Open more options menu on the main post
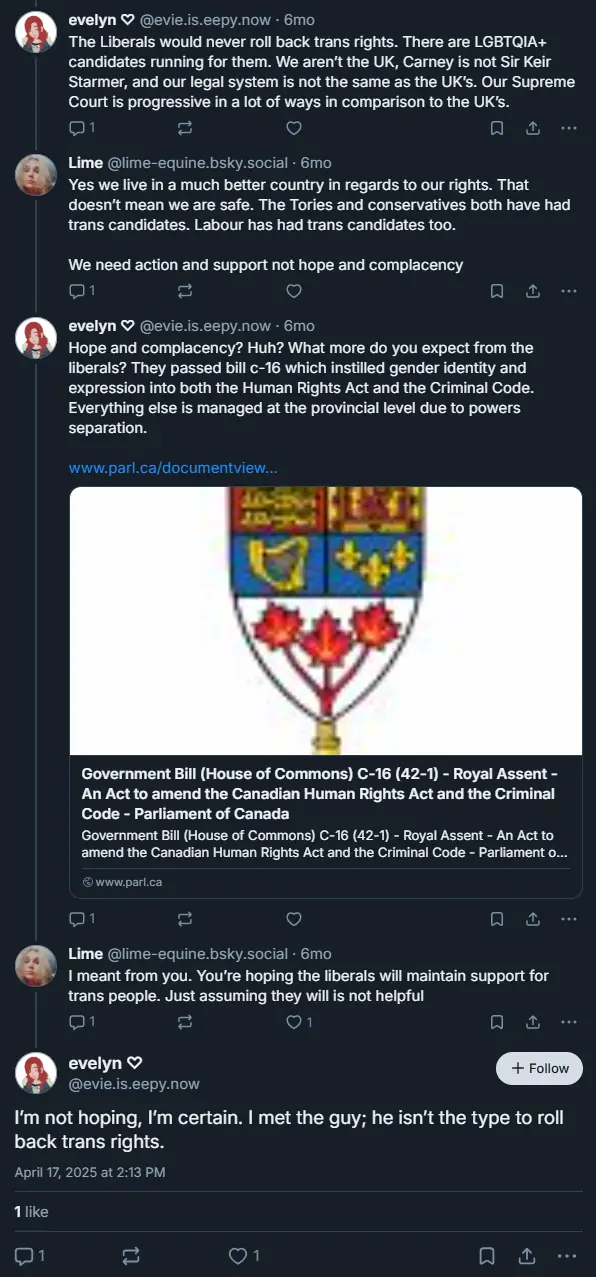Image resolution: width=596 pixels, height=1277 pixels. [567, 1255]
